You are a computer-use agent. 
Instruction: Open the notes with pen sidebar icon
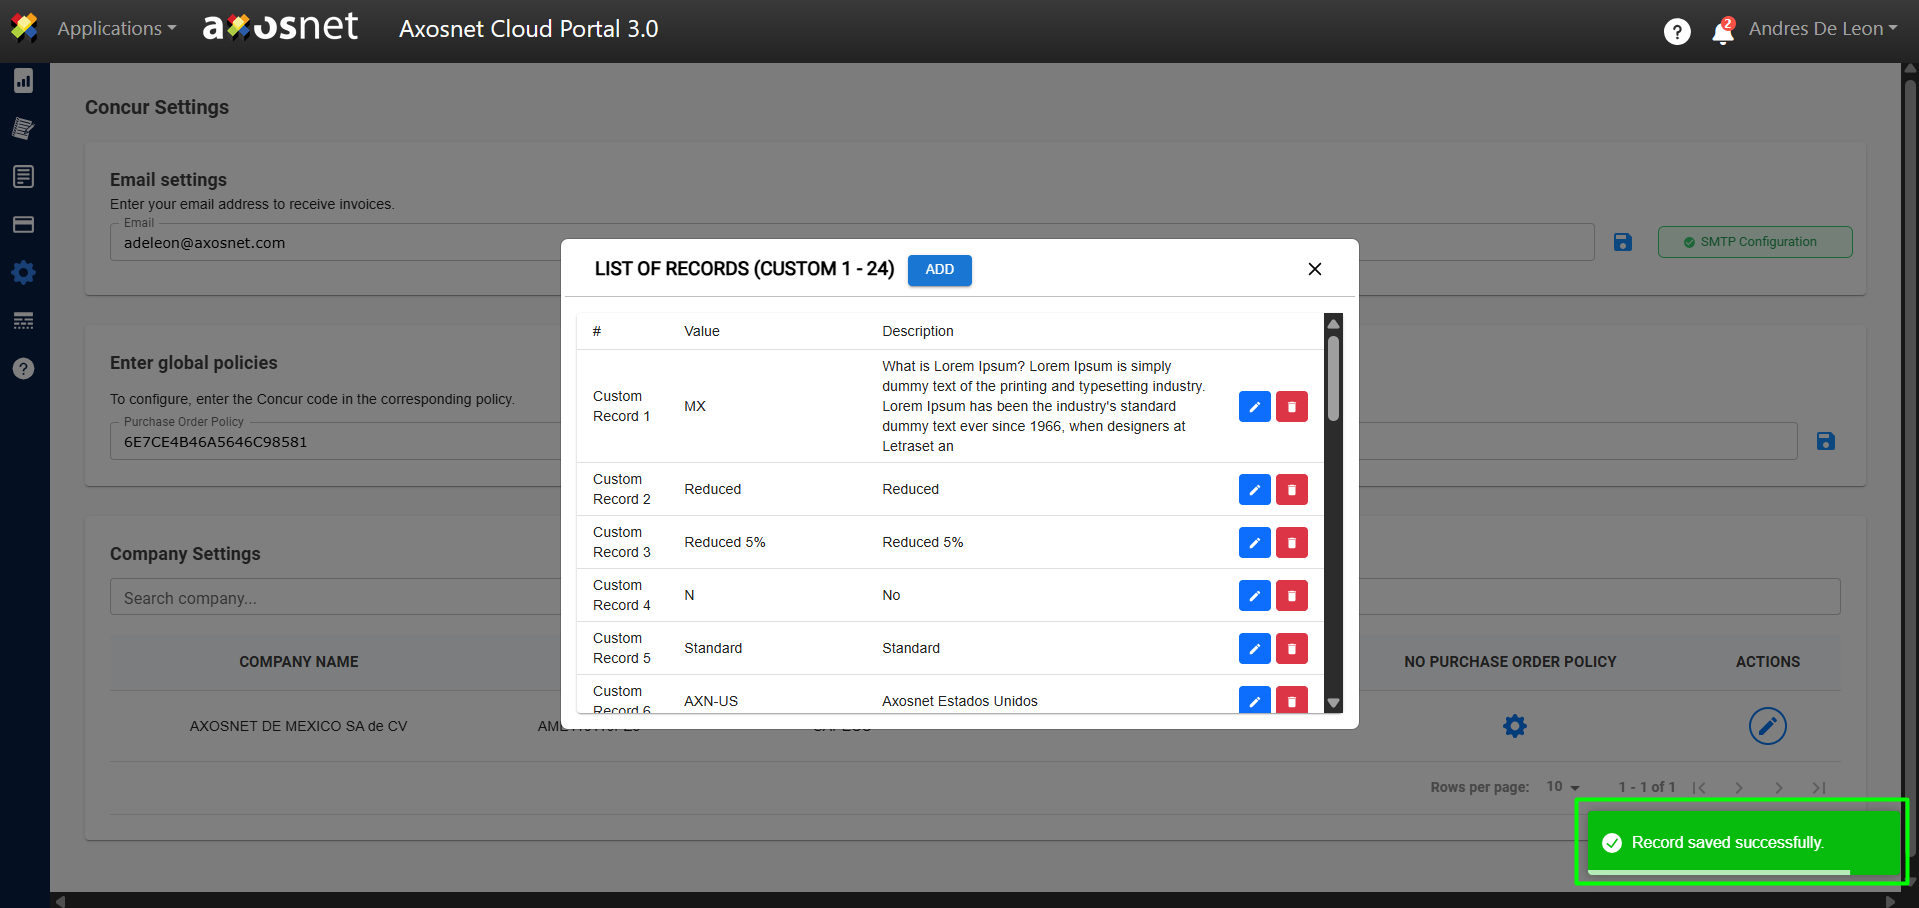click(24, 128)
